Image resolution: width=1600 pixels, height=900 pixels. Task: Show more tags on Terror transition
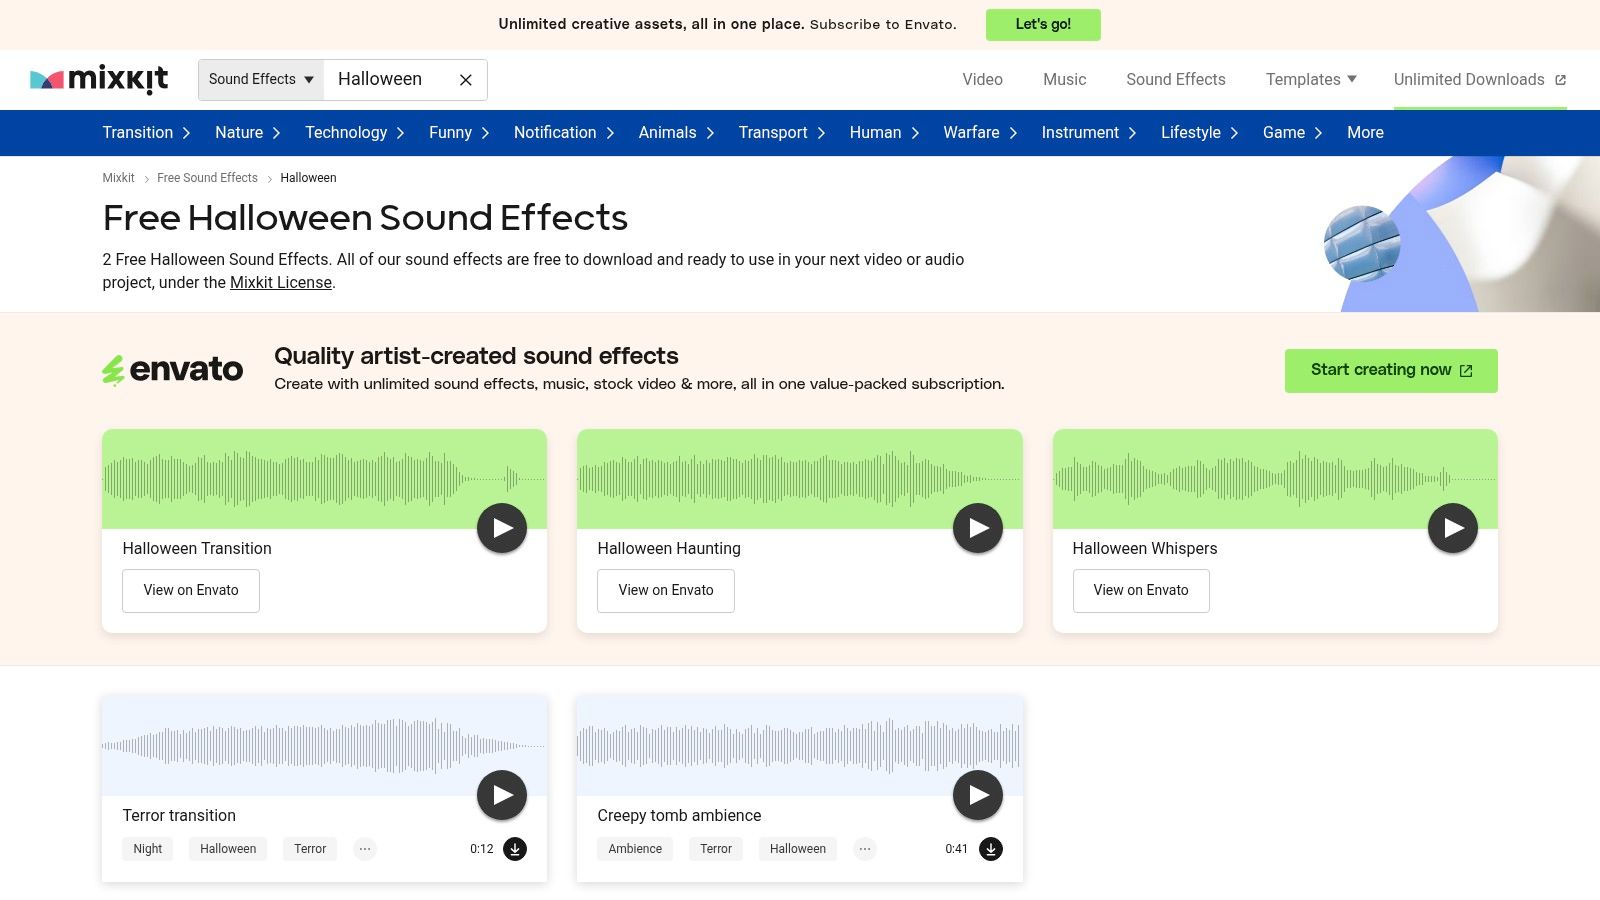(x=365, y=849)
